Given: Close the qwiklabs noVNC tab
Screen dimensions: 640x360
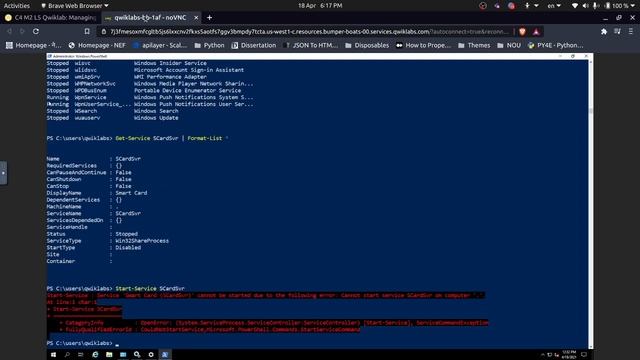Looking at the screenshot, I should coord(196,18).
